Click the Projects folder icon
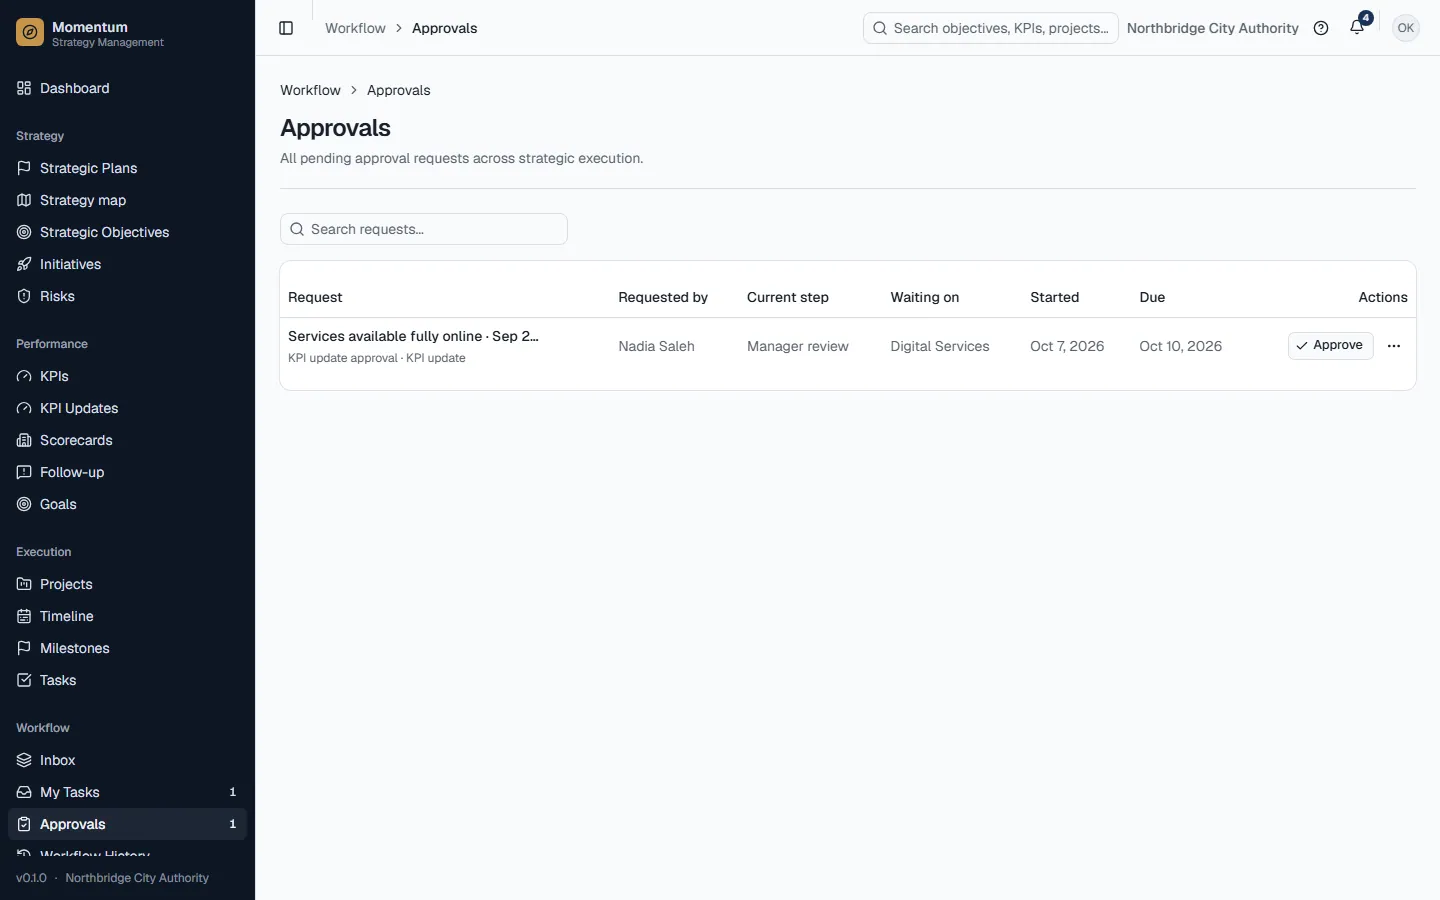This screenshot has width=1440, height=900. pyautogui.click(x=24, y=584)
